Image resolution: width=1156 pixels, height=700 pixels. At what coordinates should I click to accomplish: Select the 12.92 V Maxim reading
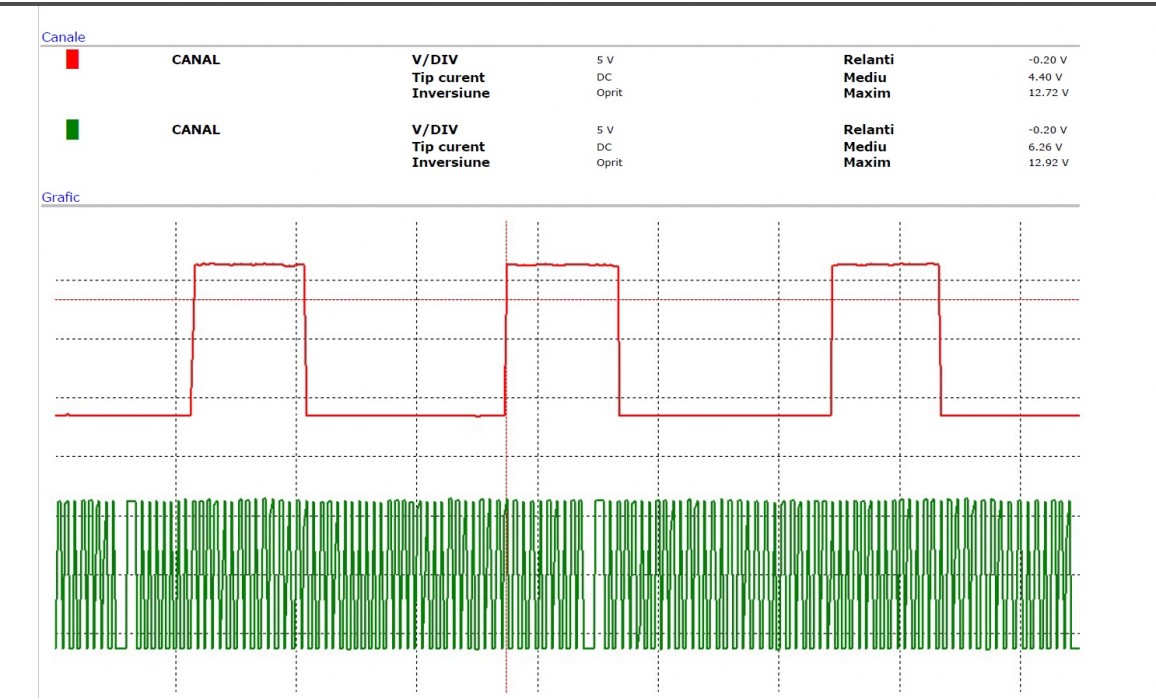[1048, 163]
